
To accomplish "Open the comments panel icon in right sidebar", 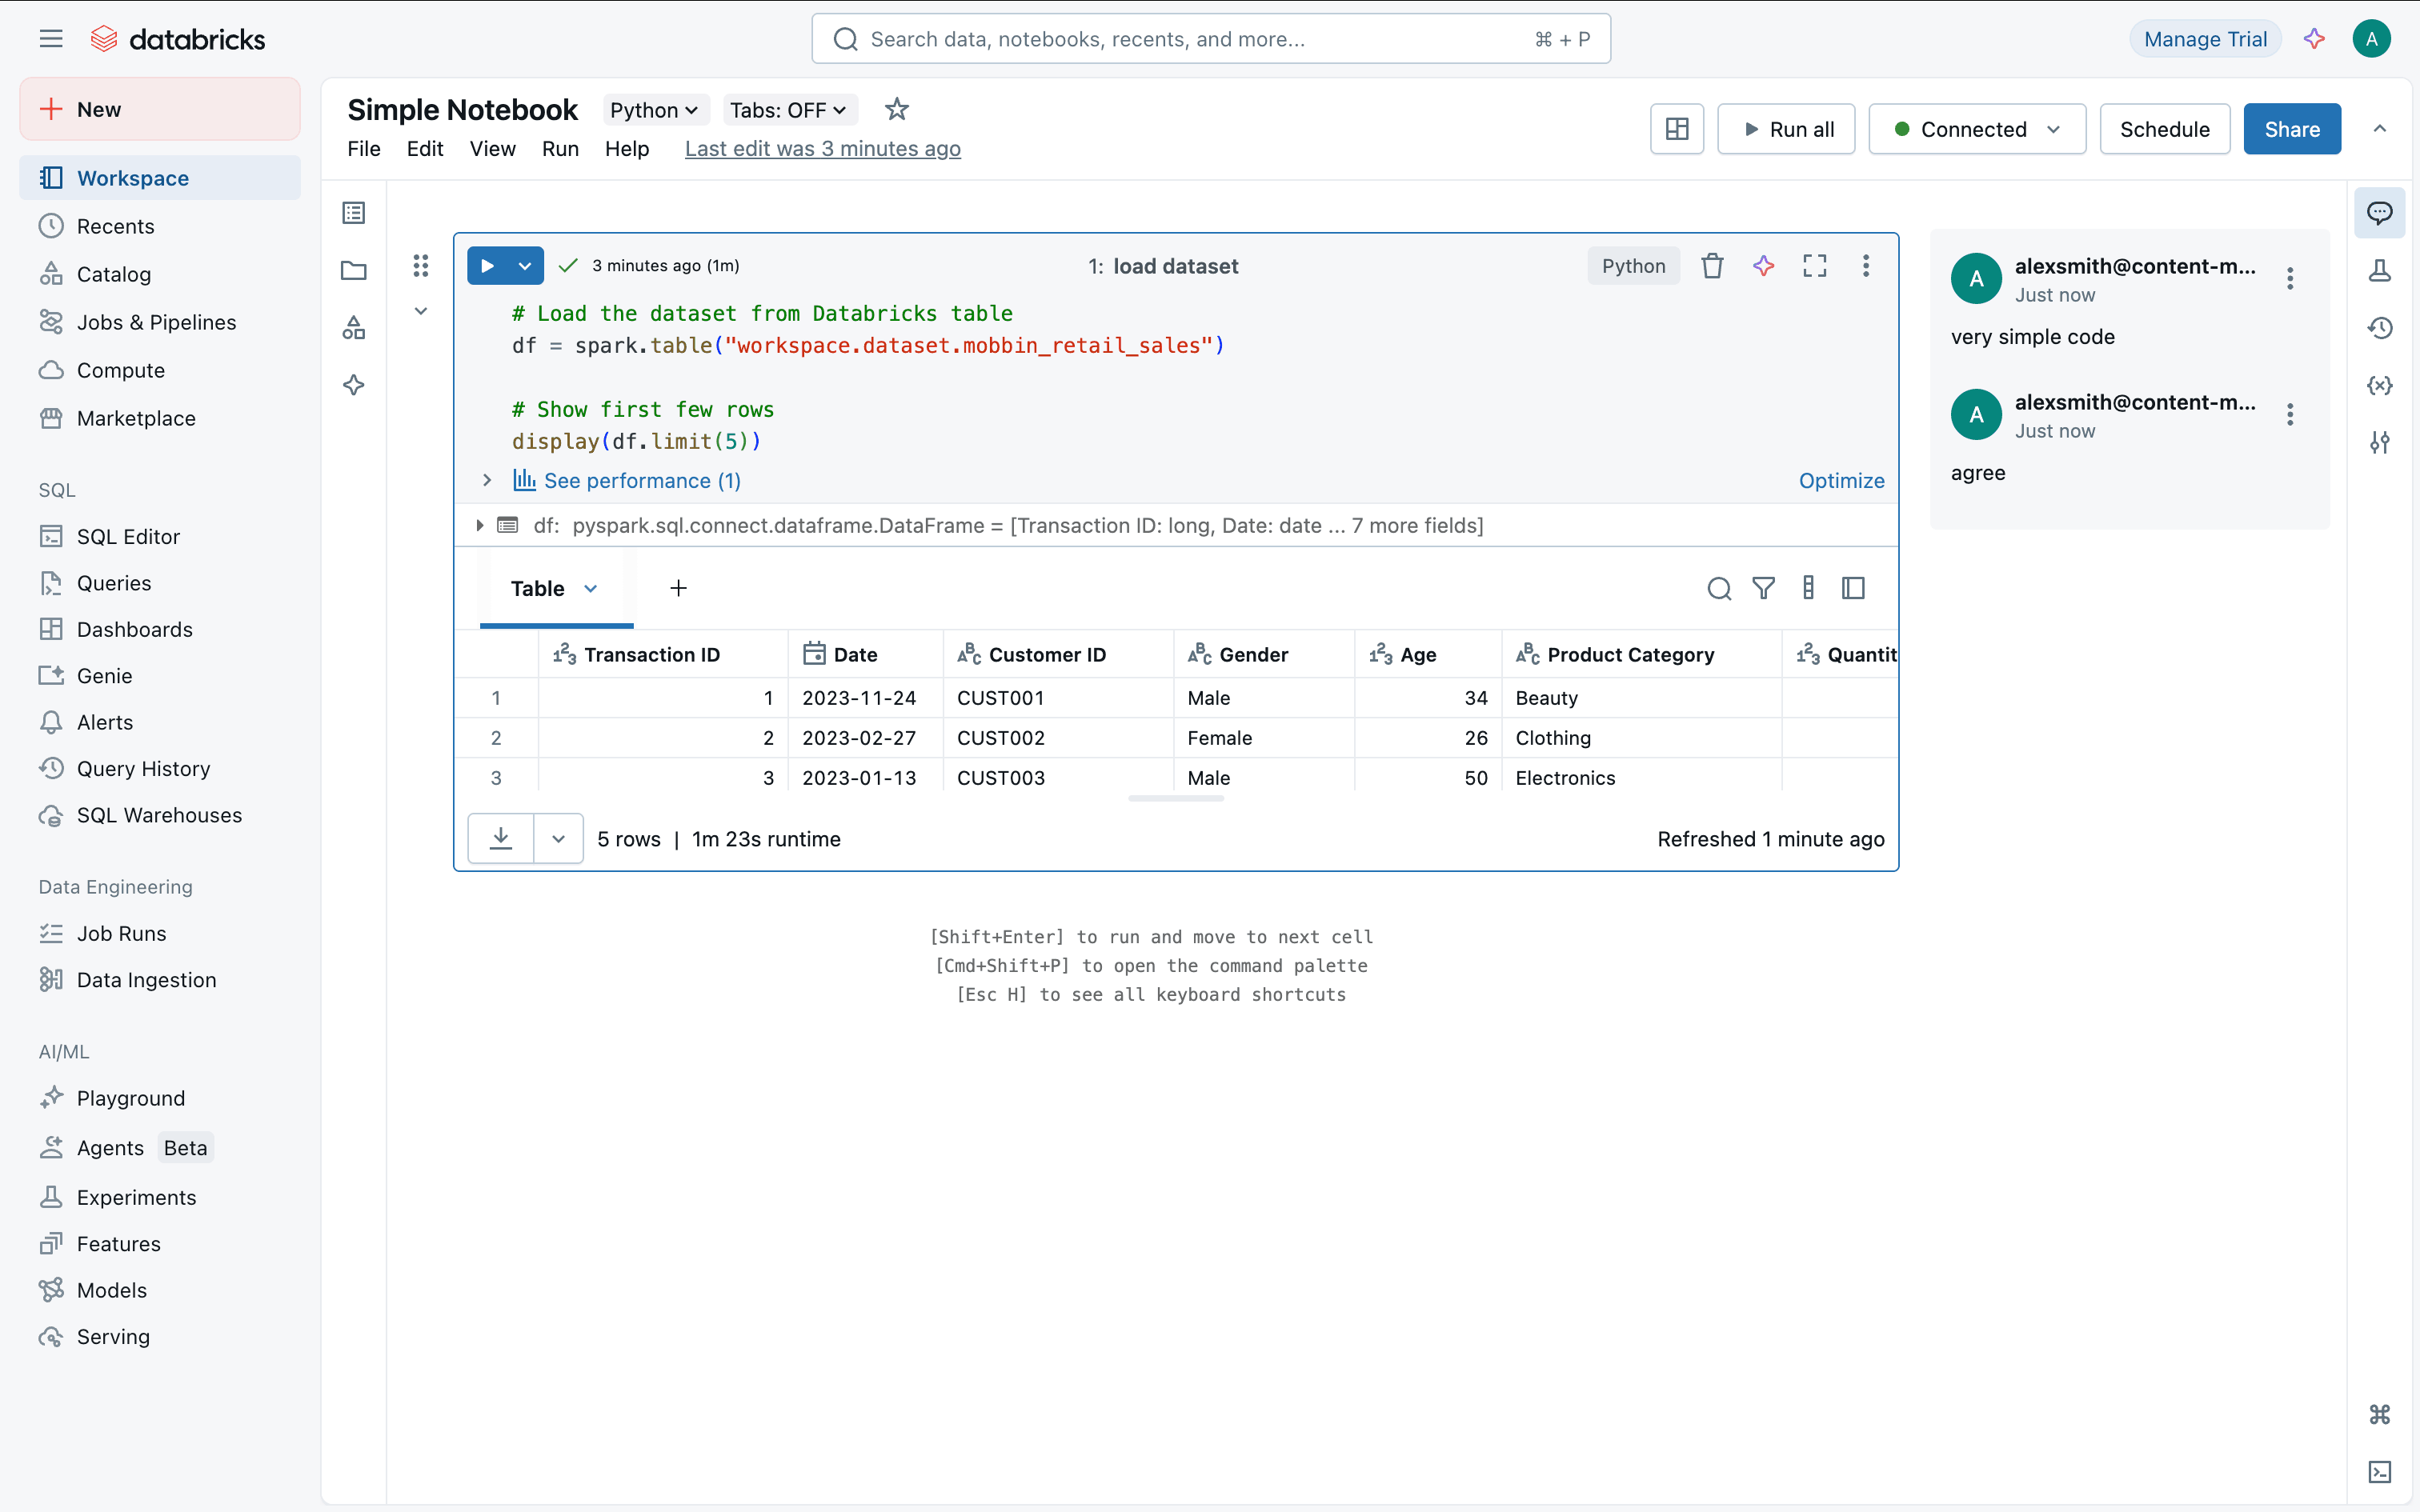I will [2379, 213].
